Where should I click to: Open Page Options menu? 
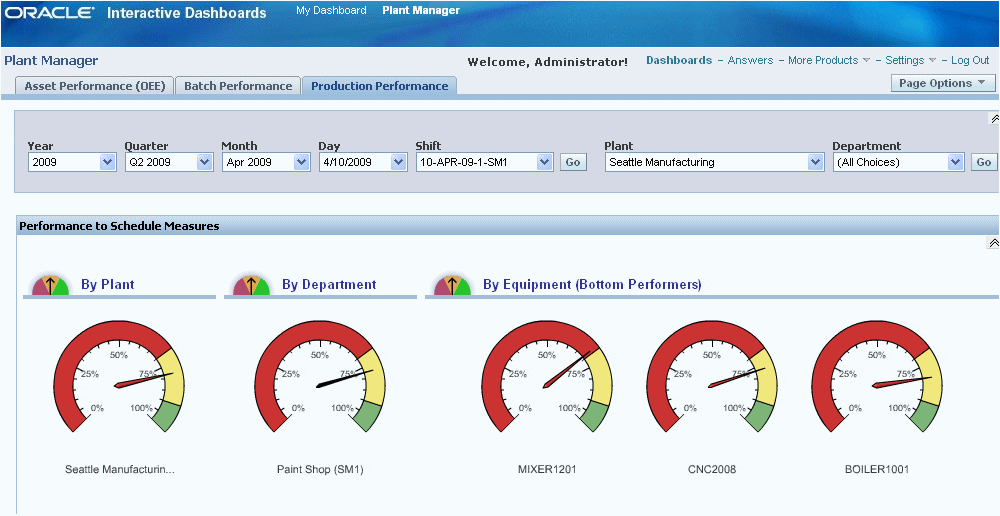pos(943,83)
